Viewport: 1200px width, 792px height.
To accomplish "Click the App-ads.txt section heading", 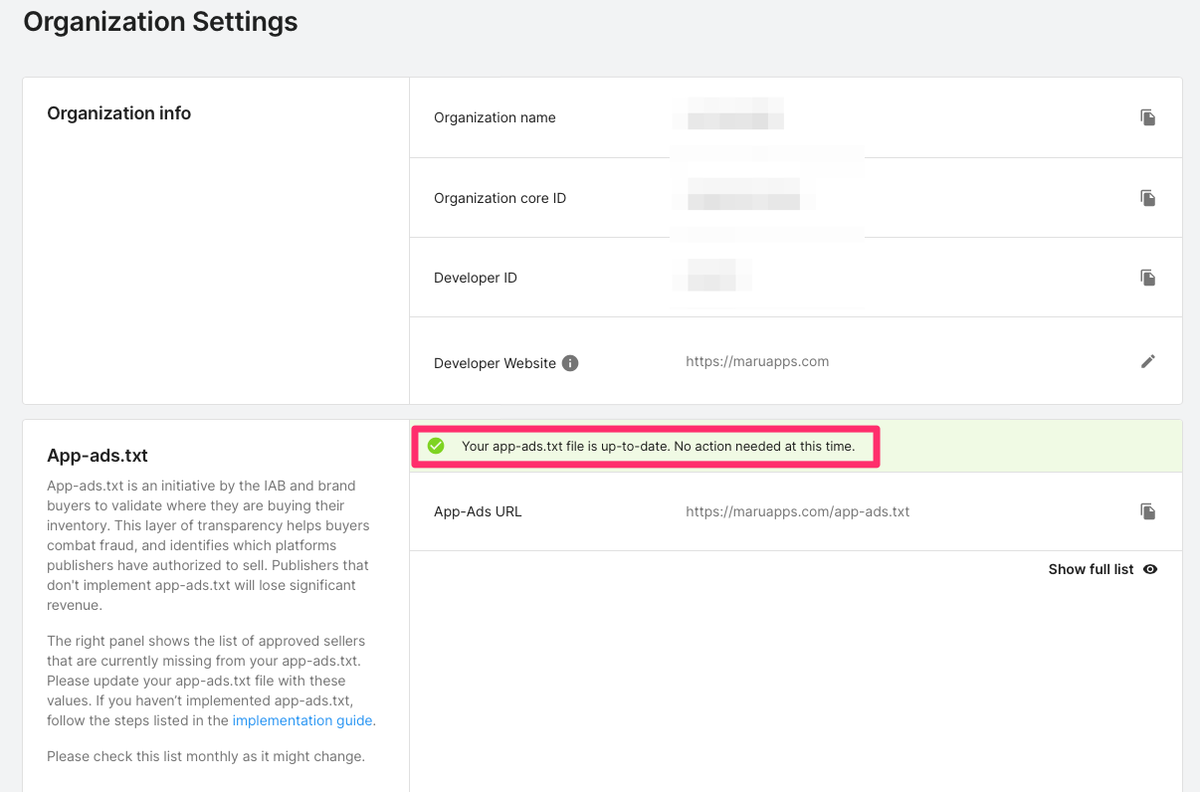I will click(x=97, y=456).
